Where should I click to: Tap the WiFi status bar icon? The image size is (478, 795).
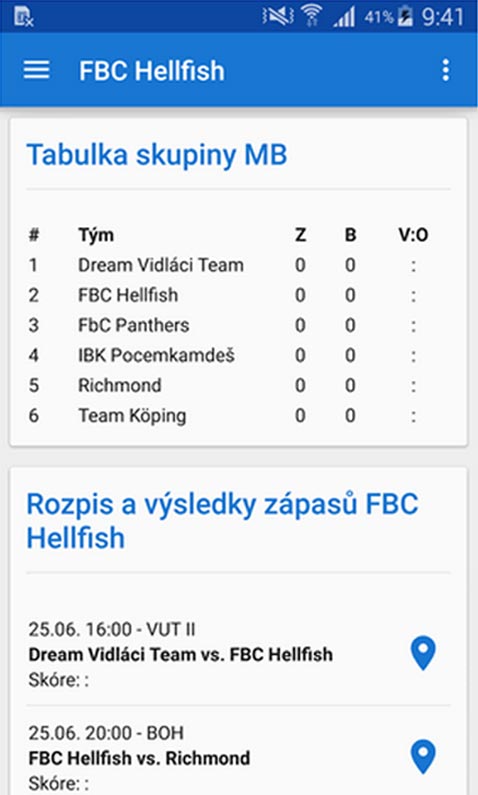pyautogui.click(x=313, y=16)
